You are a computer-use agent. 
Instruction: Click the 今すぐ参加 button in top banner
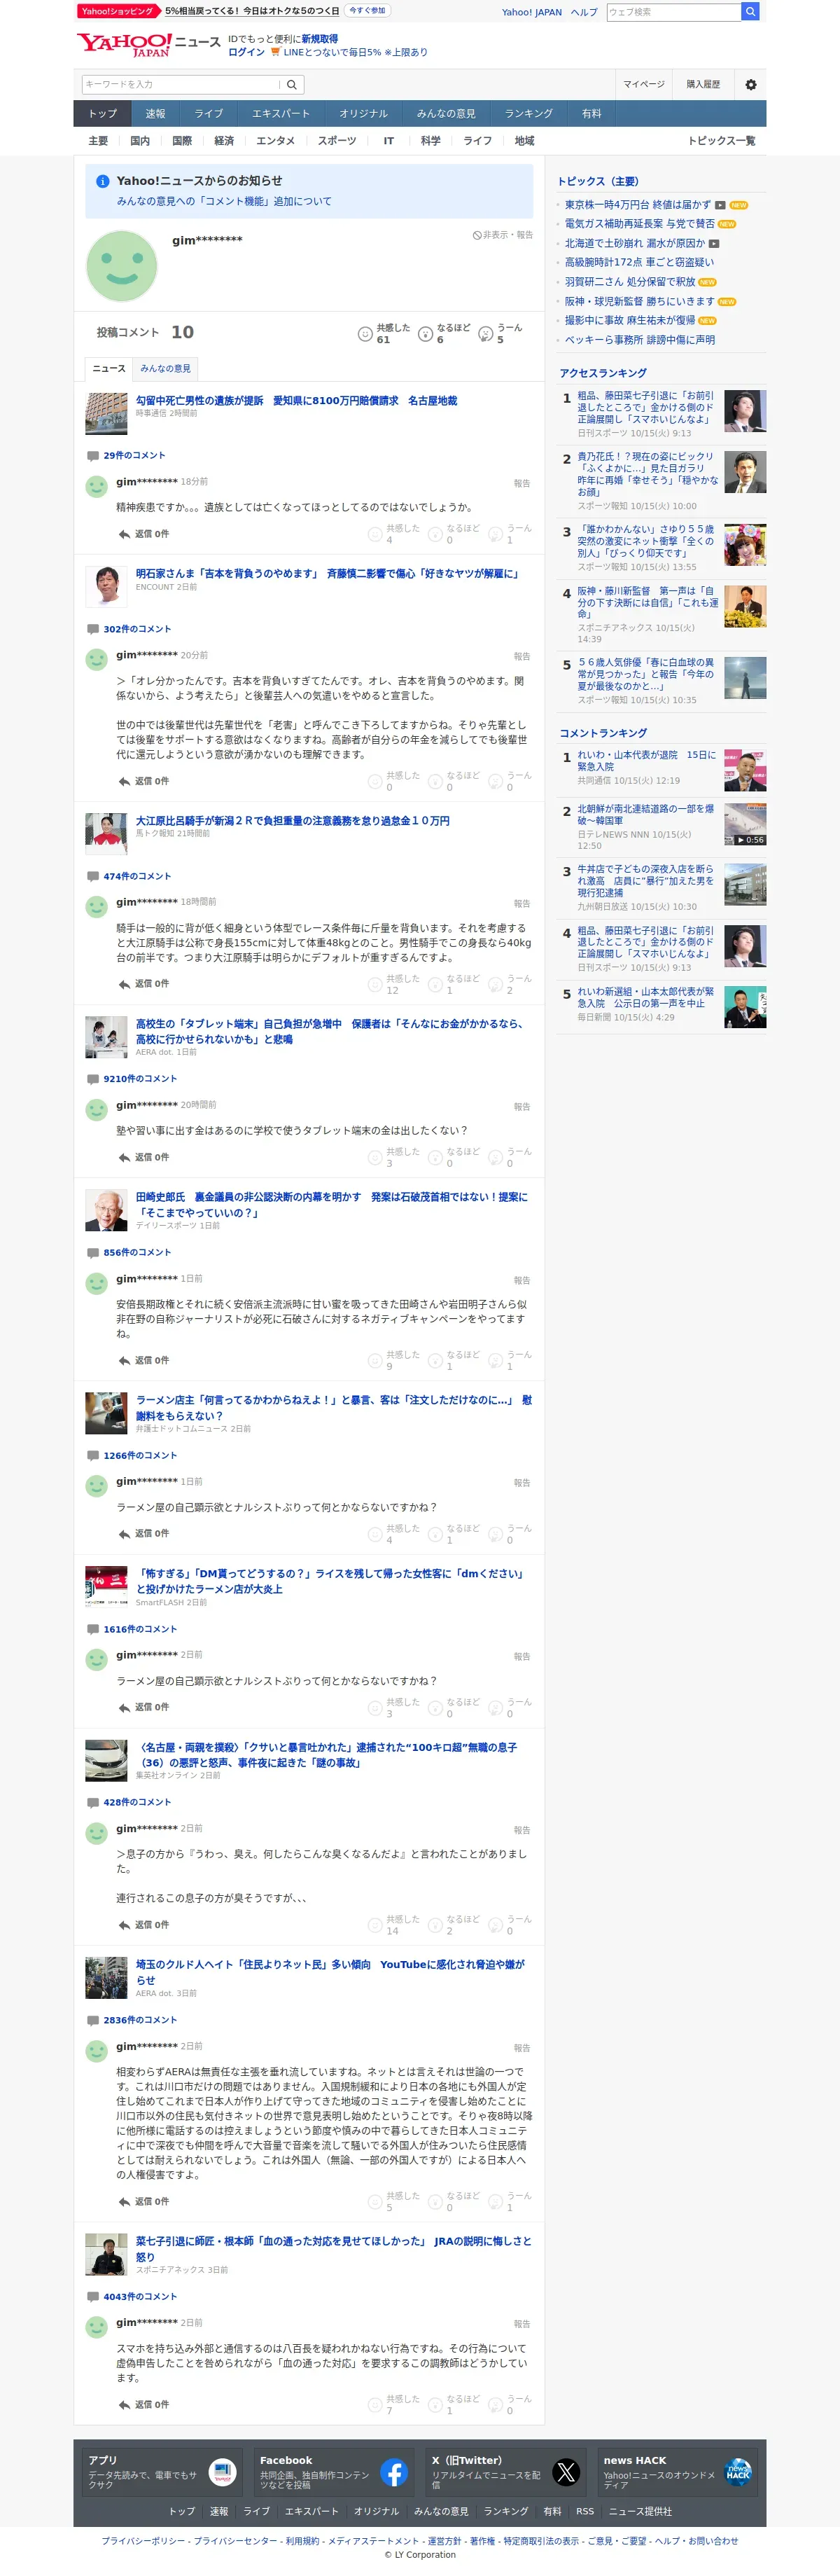367,10
